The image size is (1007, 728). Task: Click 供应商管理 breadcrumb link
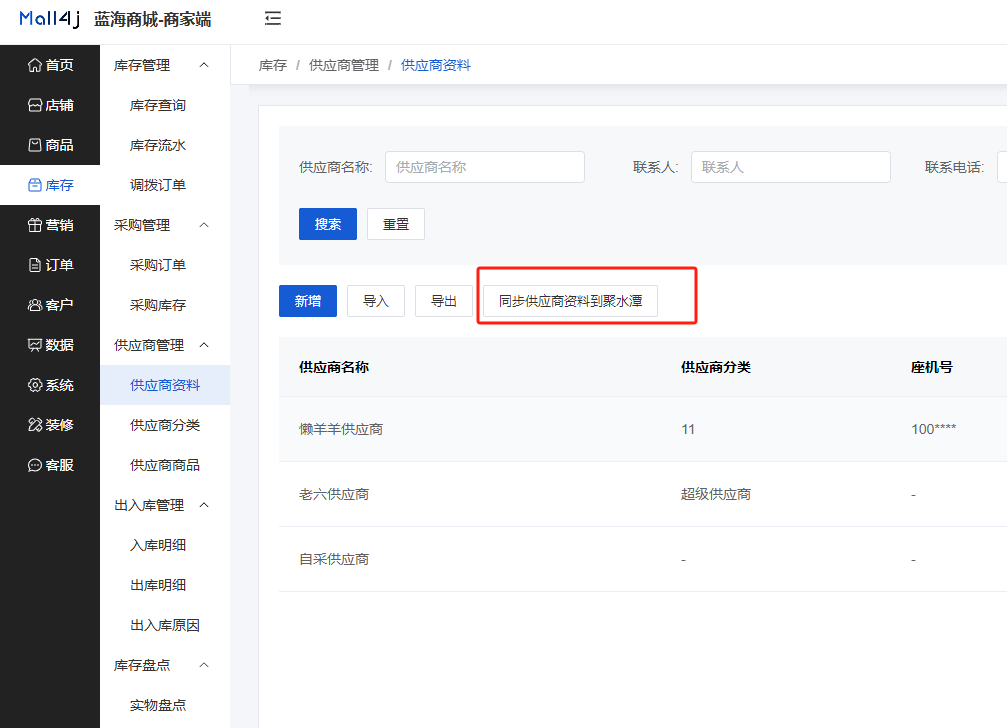coord(344,65)
